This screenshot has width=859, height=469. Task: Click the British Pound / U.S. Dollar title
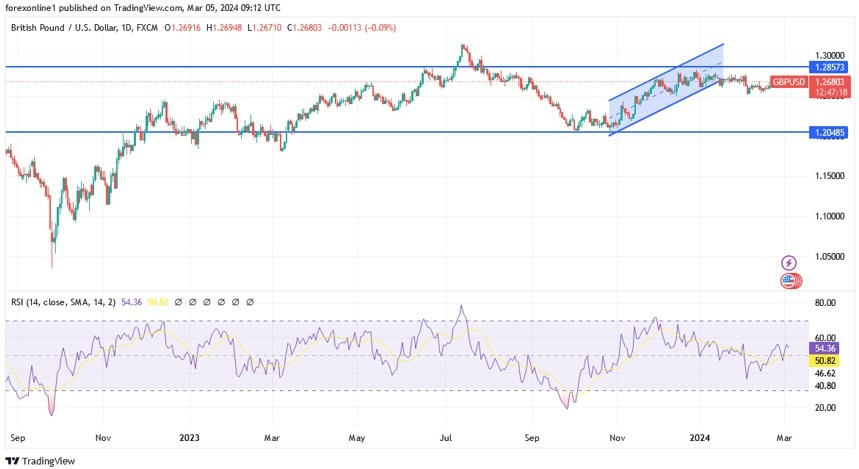[63, 27]
